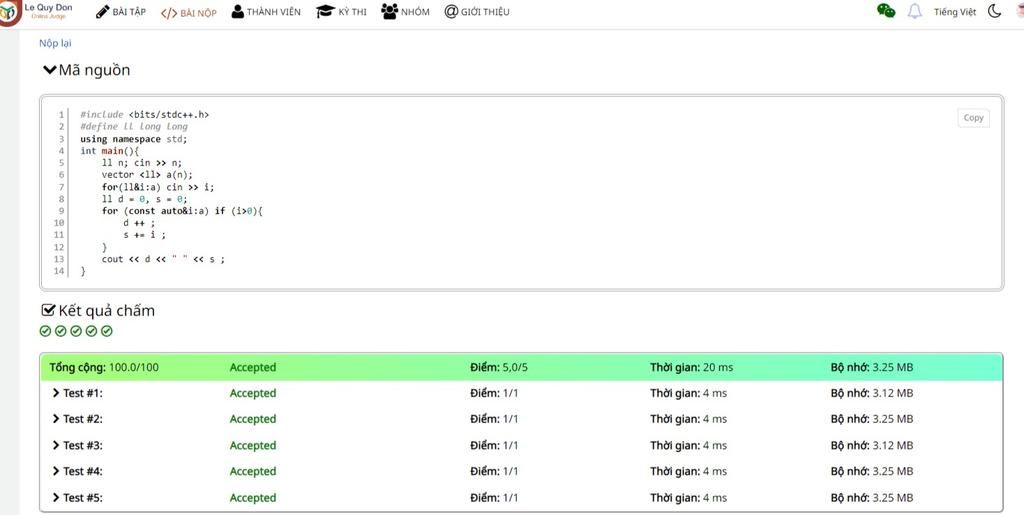Click the fifth green check result icon
Image resolution: width=1024 pixels, height=515 pixels.
[107, 331]
